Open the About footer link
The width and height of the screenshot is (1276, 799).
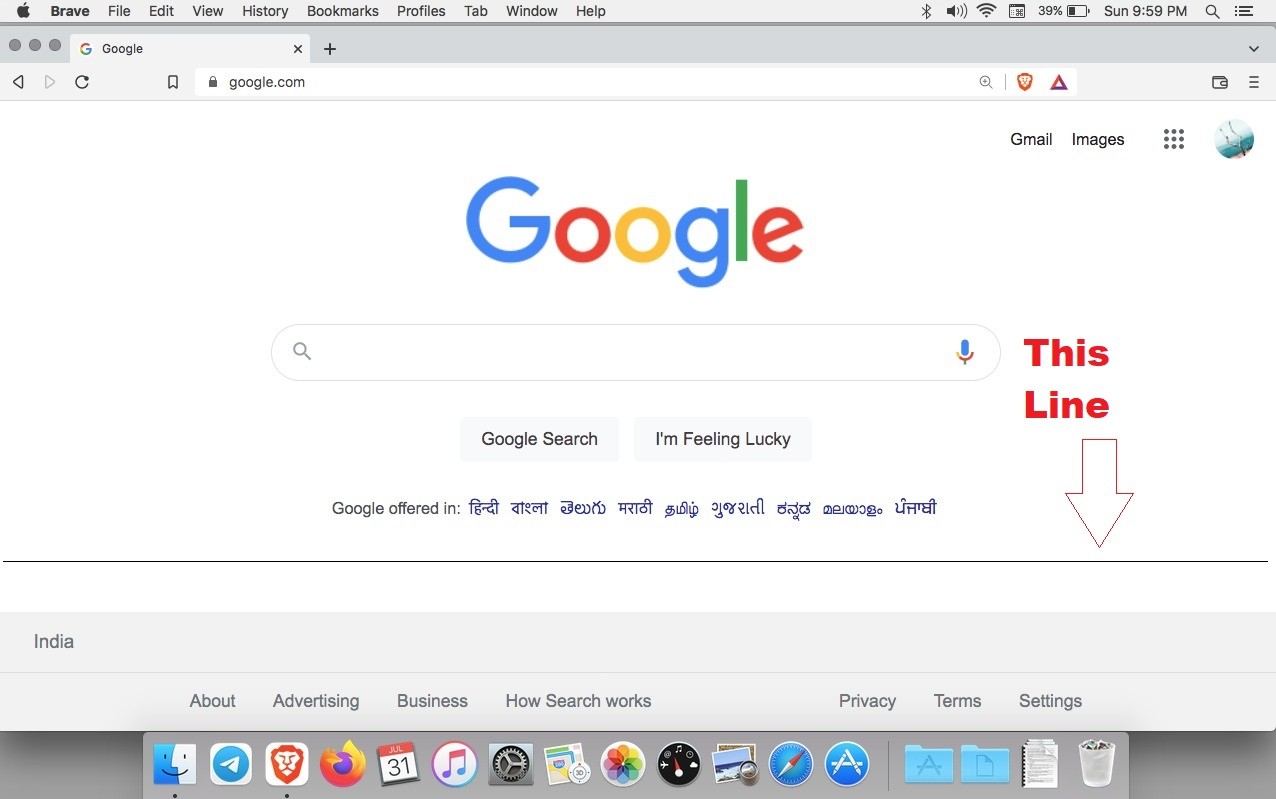213,701
